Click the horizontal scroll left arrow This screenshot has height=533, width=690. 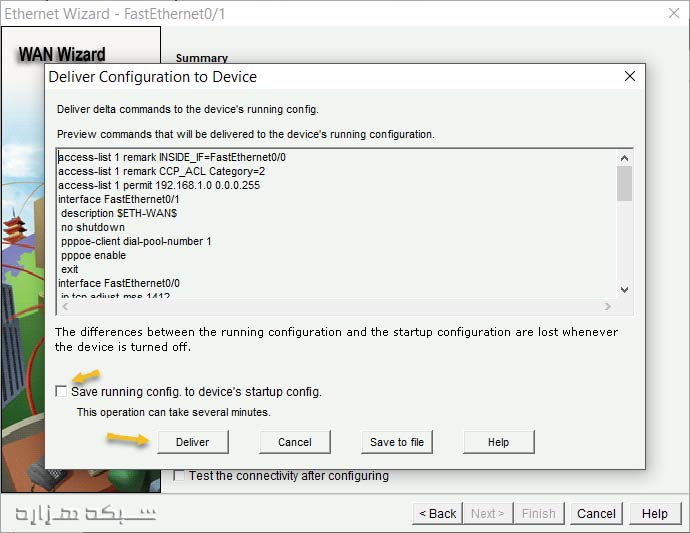click(x=65, y=306)
